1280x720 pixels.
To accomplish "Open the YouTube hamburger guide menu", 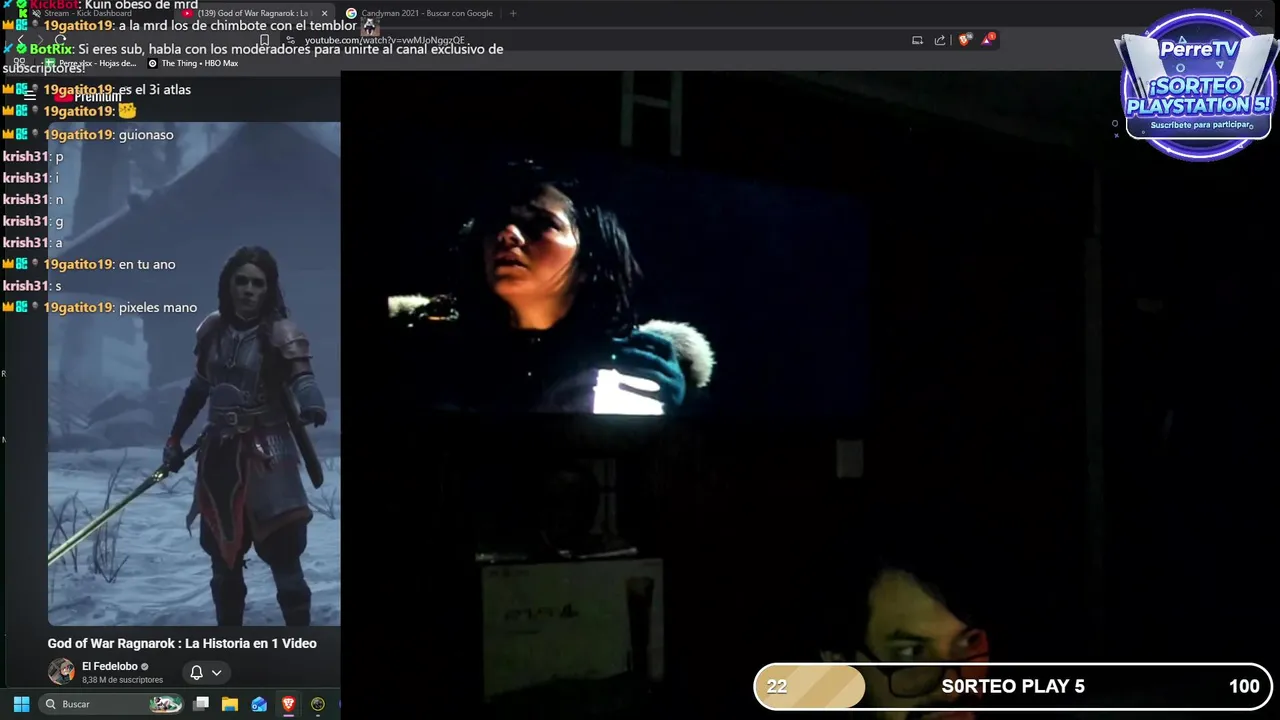I will click(x=30, y=96).
